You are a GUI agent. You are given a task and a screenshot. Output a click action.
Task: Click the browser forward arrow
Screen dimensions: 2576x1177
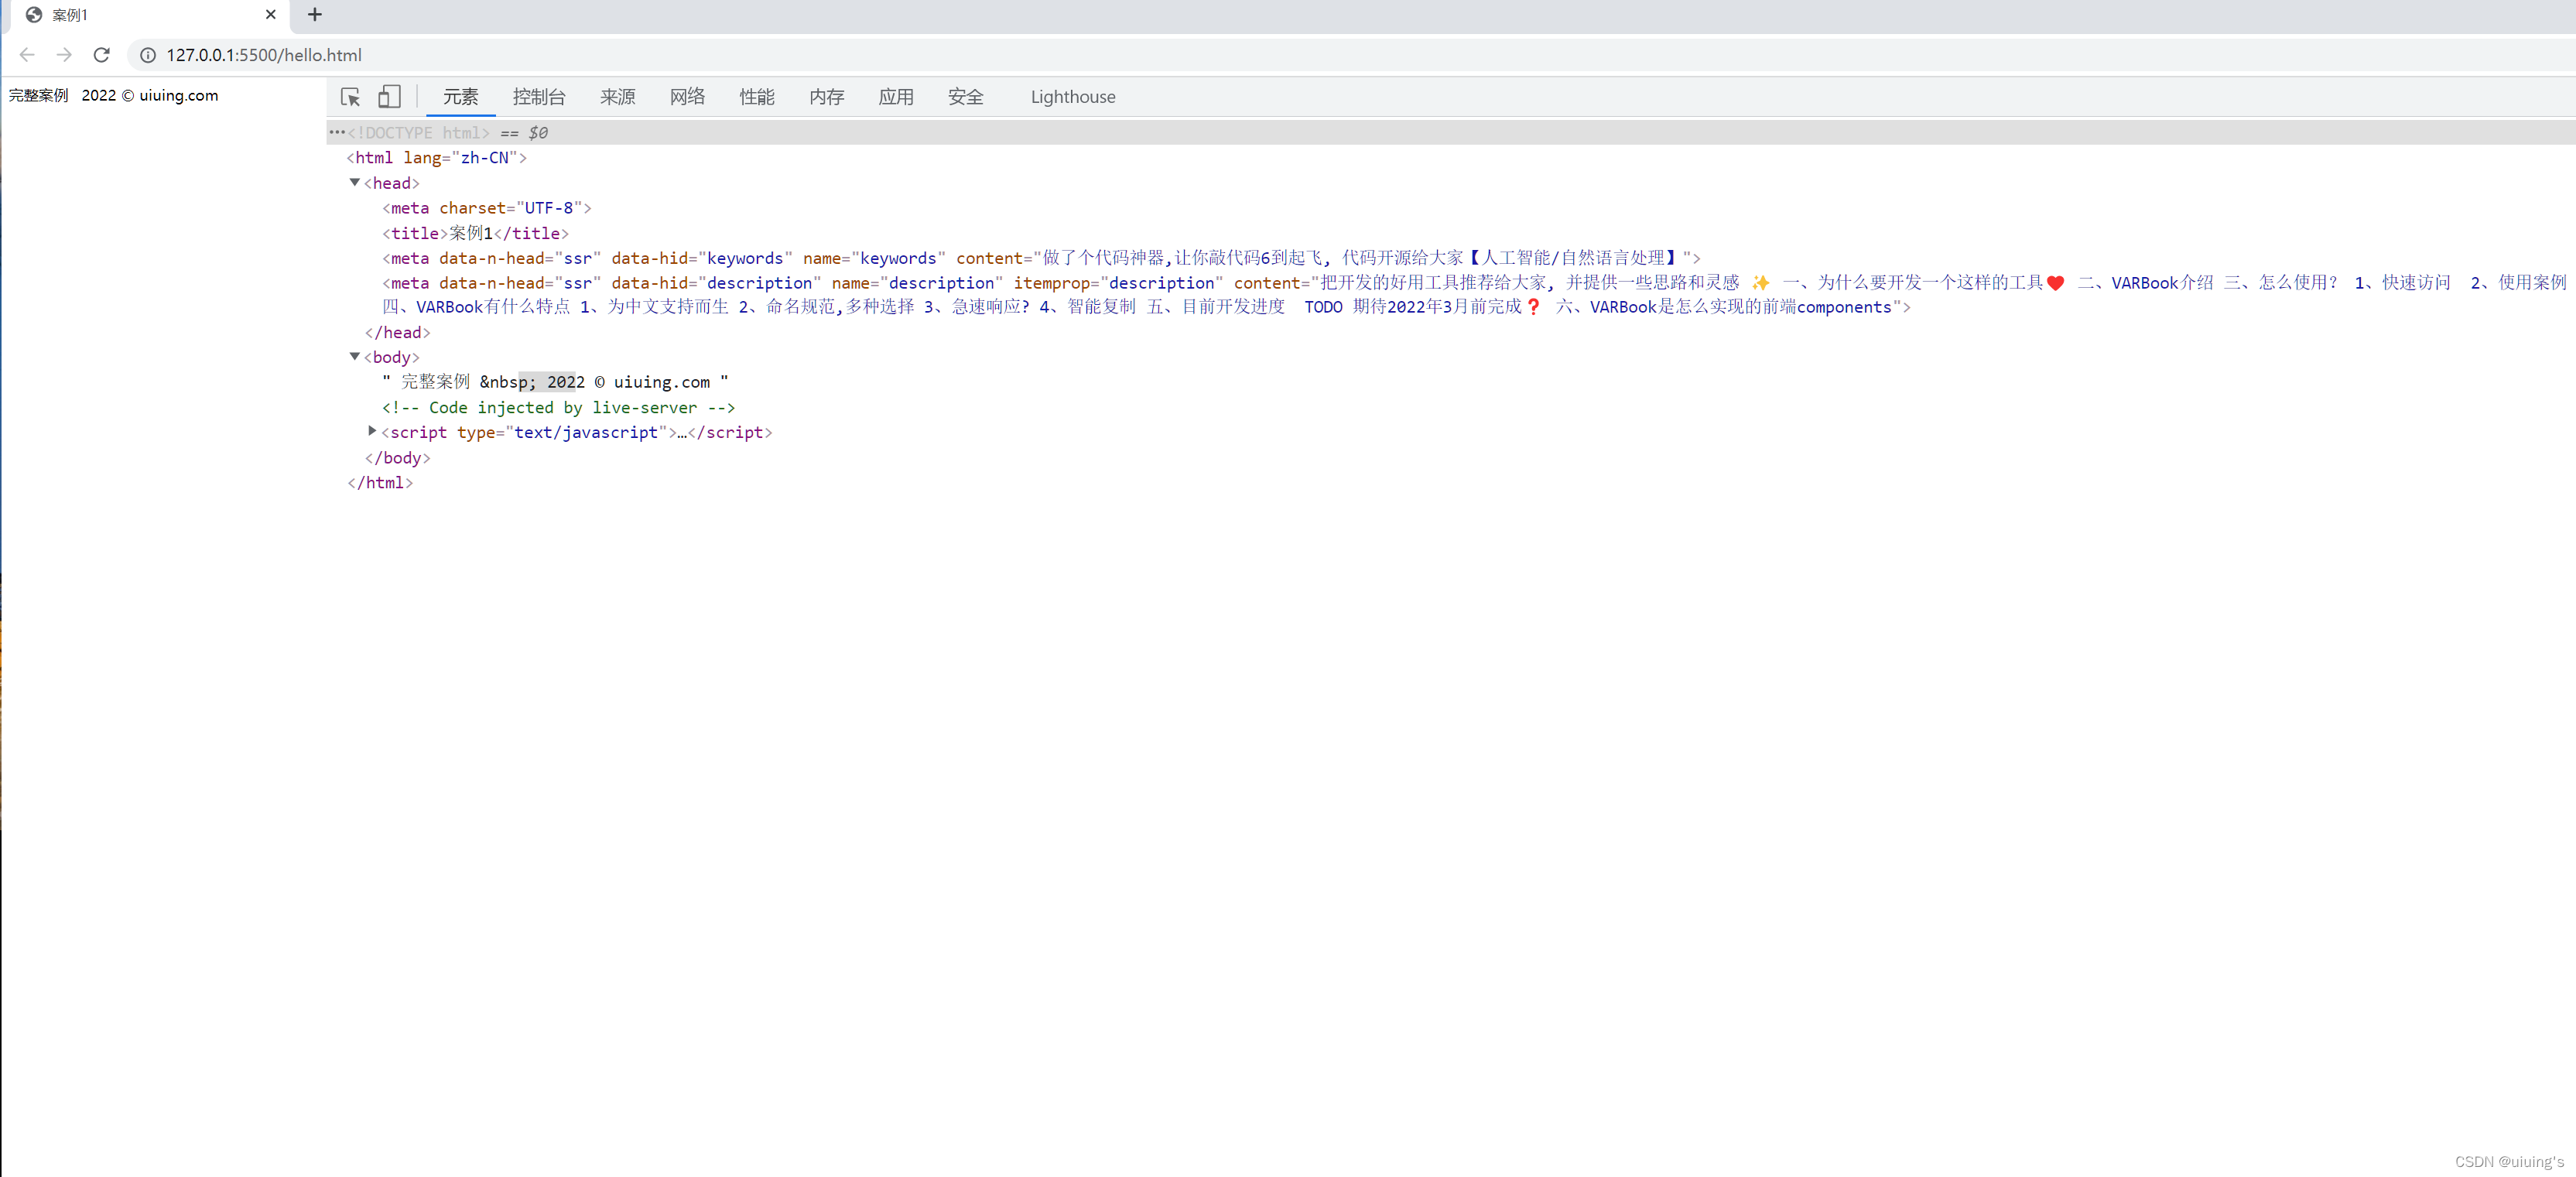tap(64, 55)
